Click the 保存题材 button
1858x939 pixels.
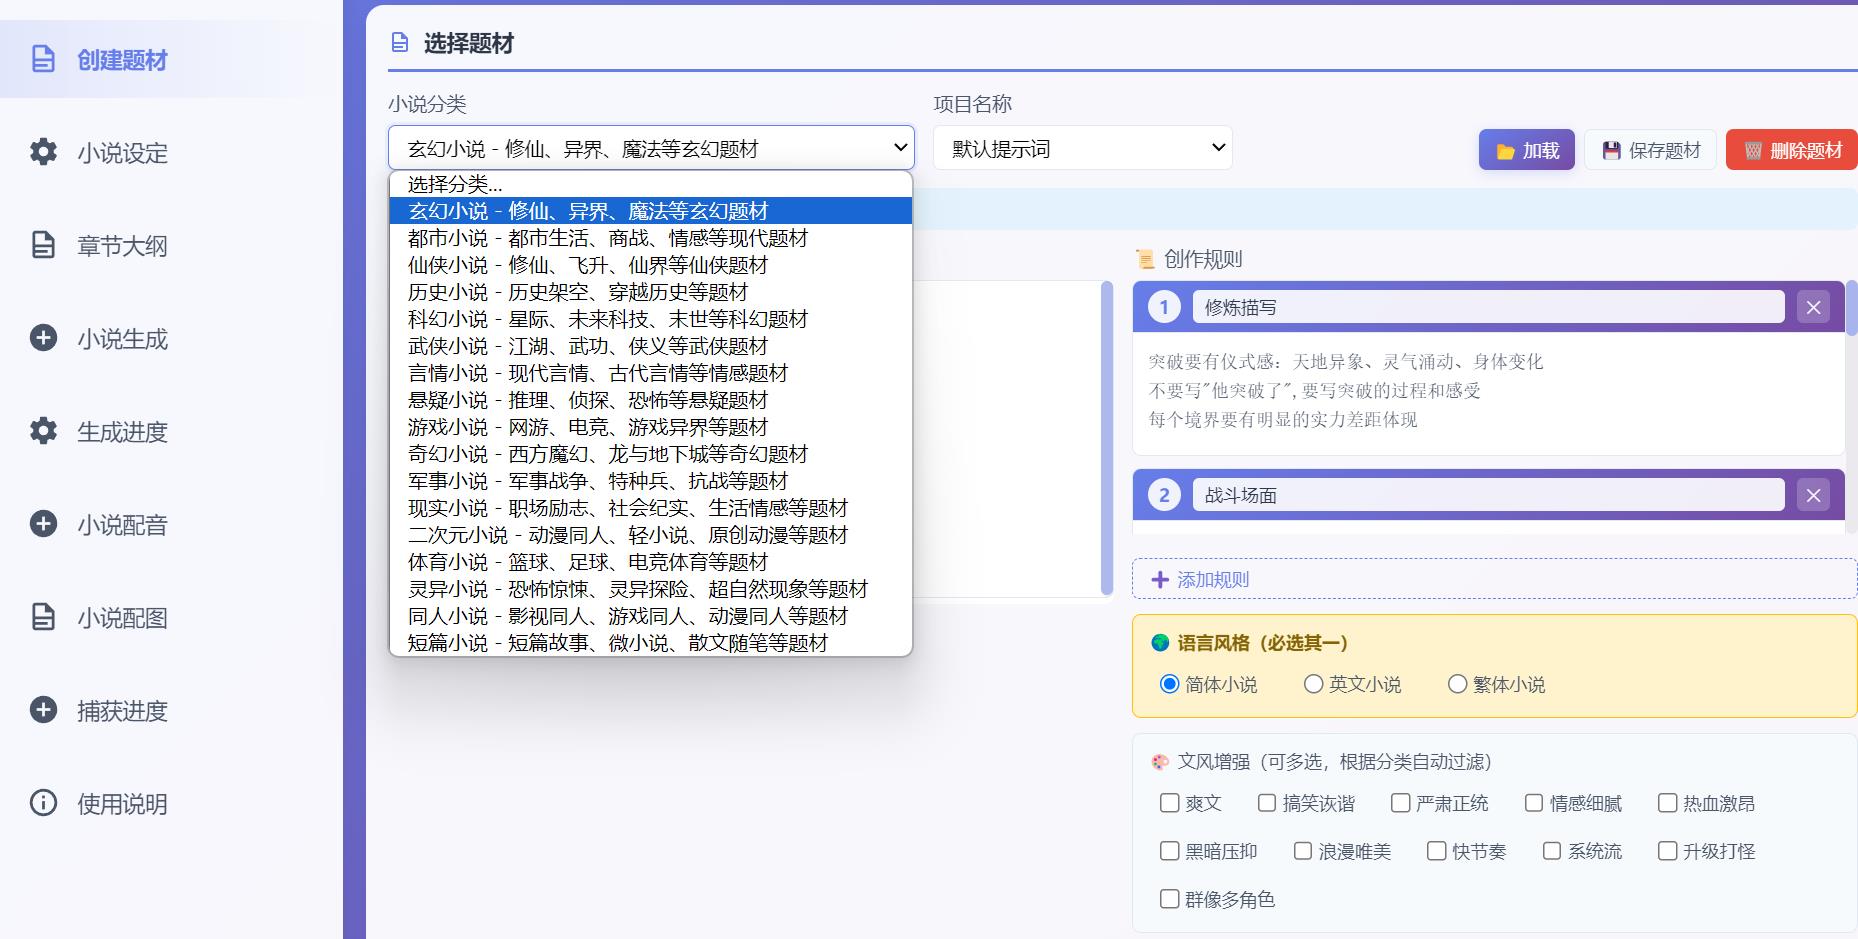tap(1650, 150)
